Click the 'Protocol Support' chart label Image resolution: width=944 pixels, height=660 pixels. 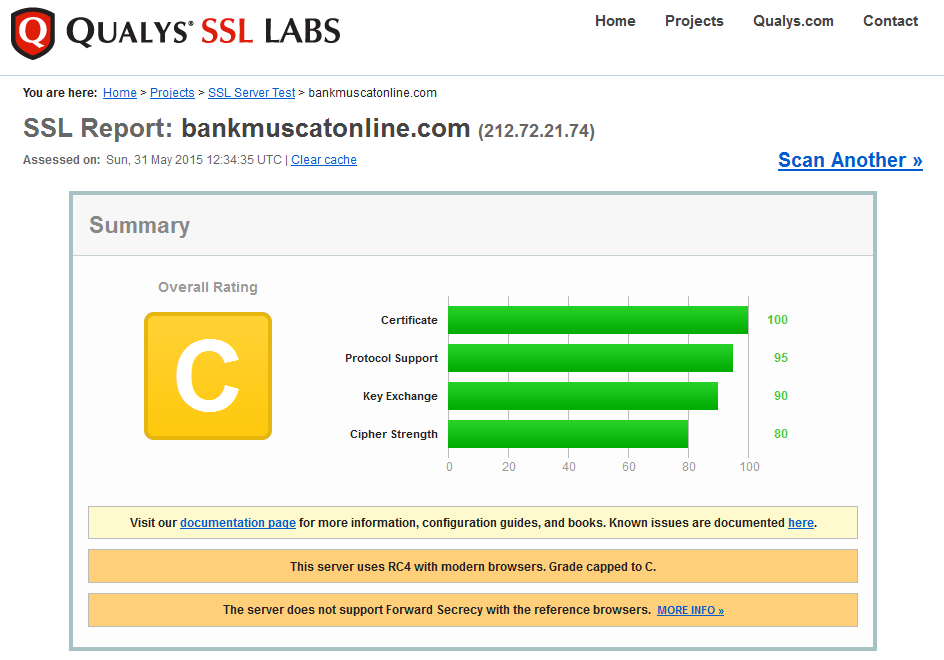coord(391,358)
